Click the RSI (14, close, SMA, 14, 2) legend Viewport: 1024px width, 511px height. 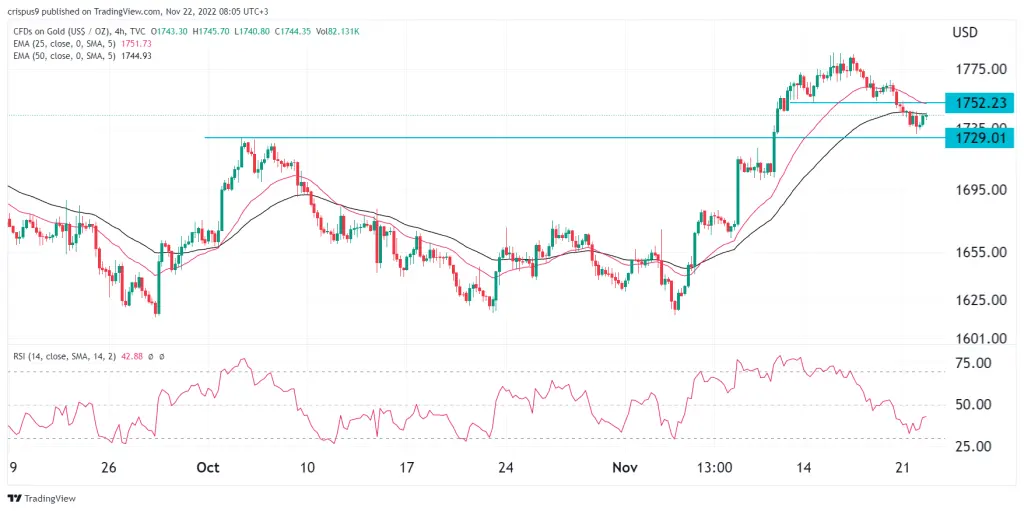[x=66, y=356]
